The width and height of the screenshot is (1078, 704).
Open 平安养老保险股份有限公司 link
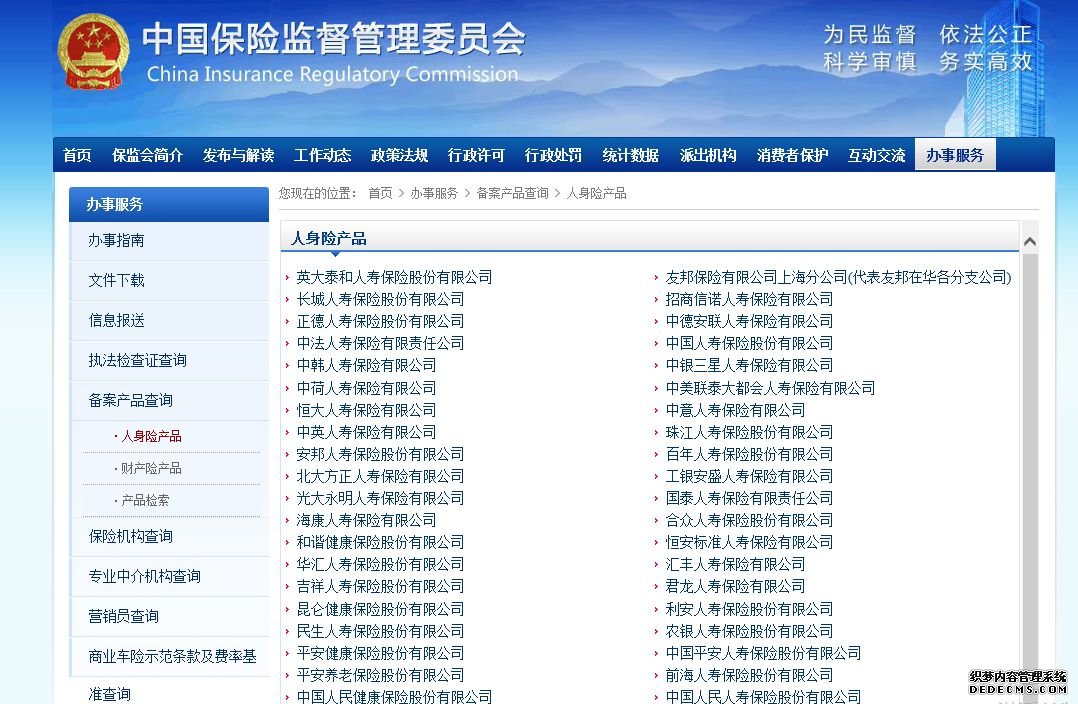pyautogui.click(x=380, y=674)
